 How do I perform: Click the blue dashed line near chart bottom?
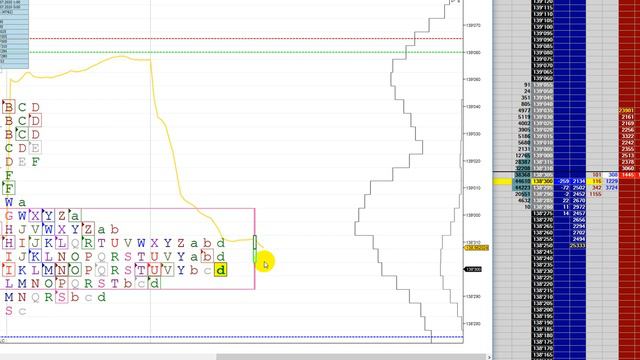tap(231, 338)
